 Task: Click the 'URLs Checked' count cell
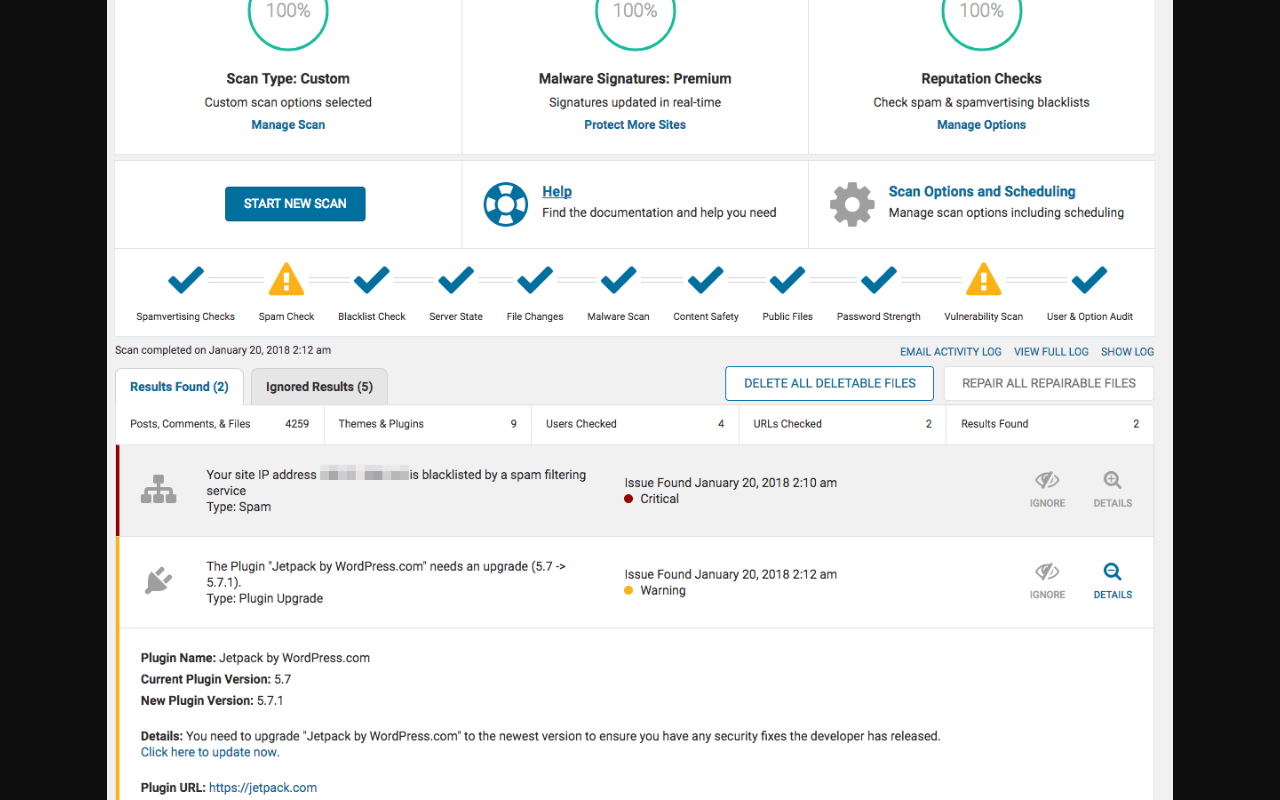843,424
